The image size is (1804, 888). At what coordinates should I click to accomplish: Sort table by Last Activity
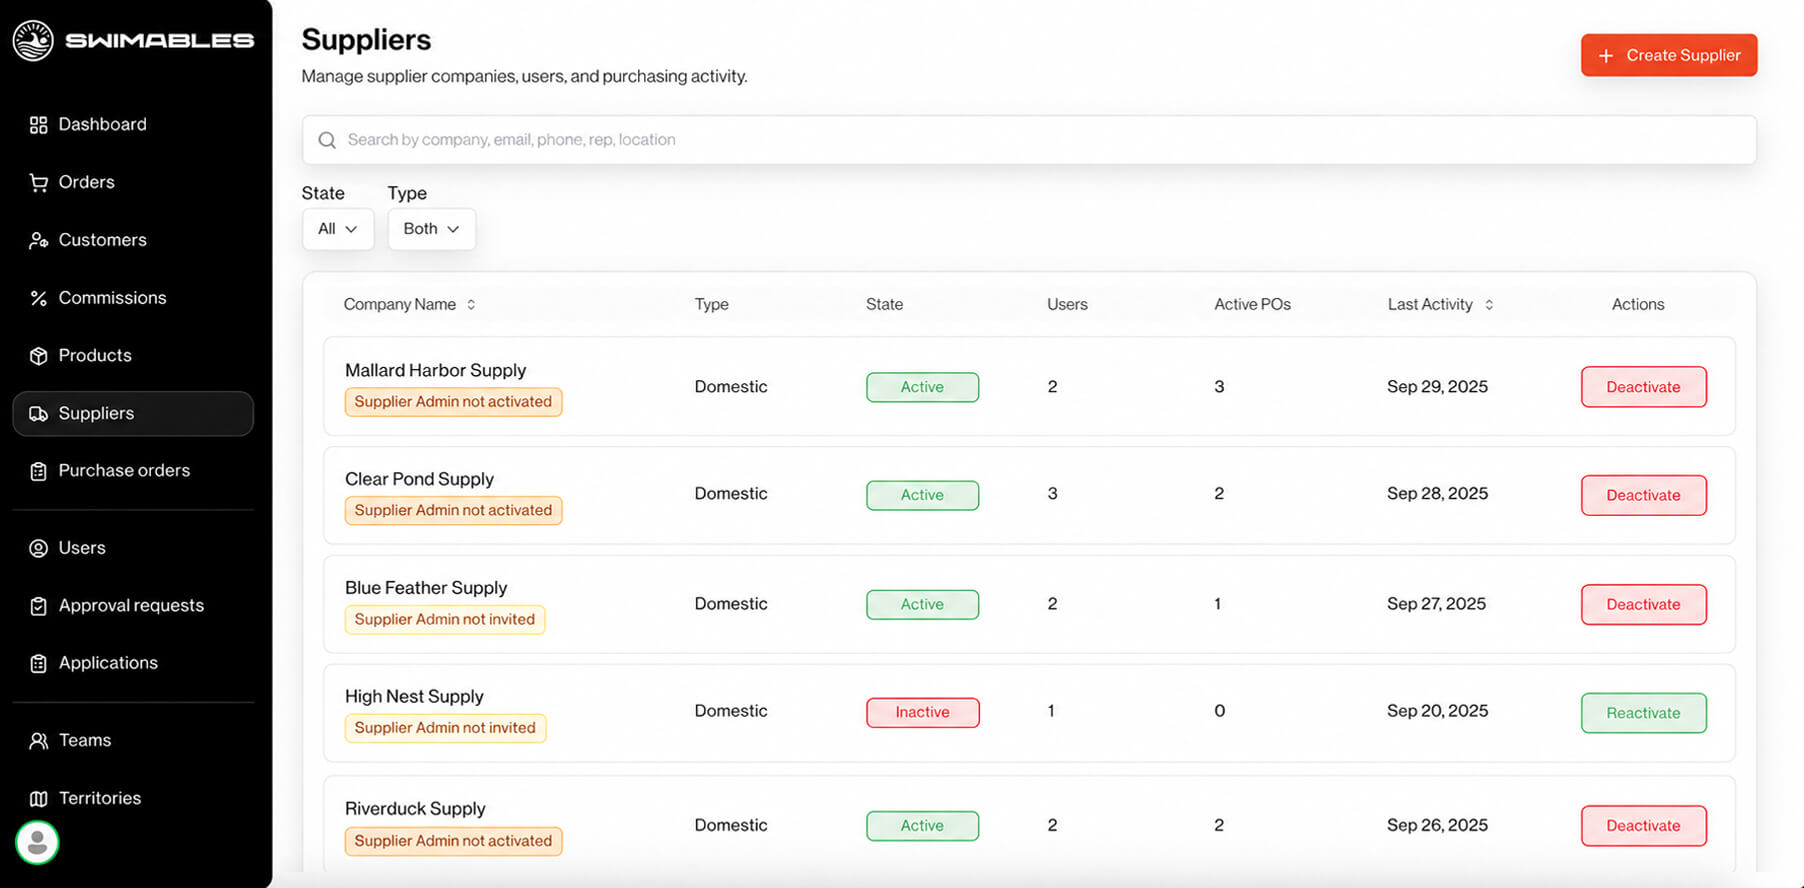coord(1440,305)
